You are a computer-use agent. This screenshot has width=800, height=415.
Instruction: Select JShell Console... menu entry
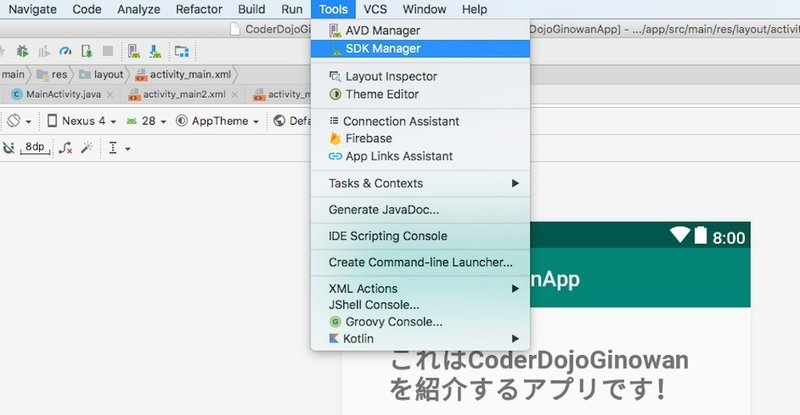click(x=420, y=305)
